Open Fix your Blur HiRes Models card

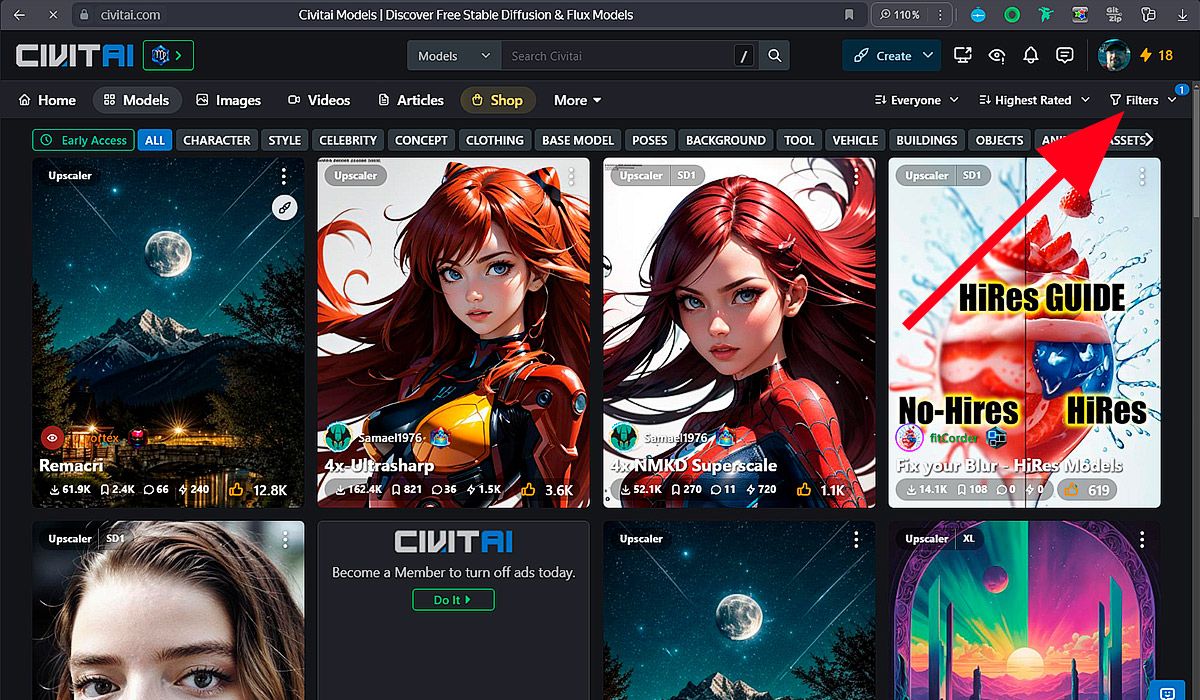(x=1025, y=332)
